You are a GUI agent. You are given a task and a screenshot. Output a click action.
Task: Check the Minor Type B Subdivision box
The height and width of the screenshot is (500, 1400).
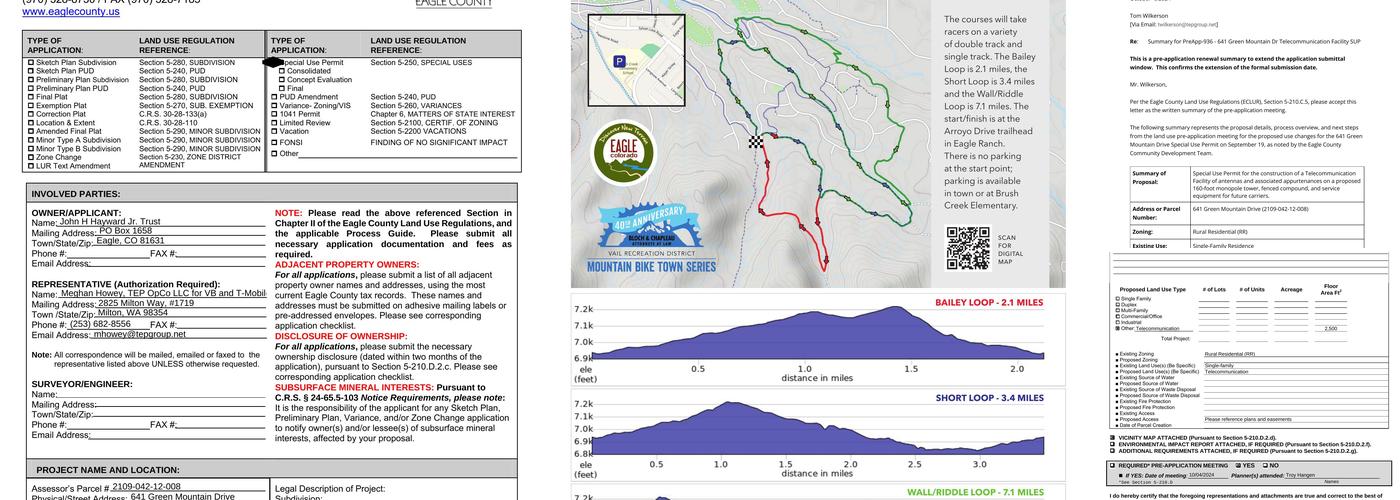[31, 149]
